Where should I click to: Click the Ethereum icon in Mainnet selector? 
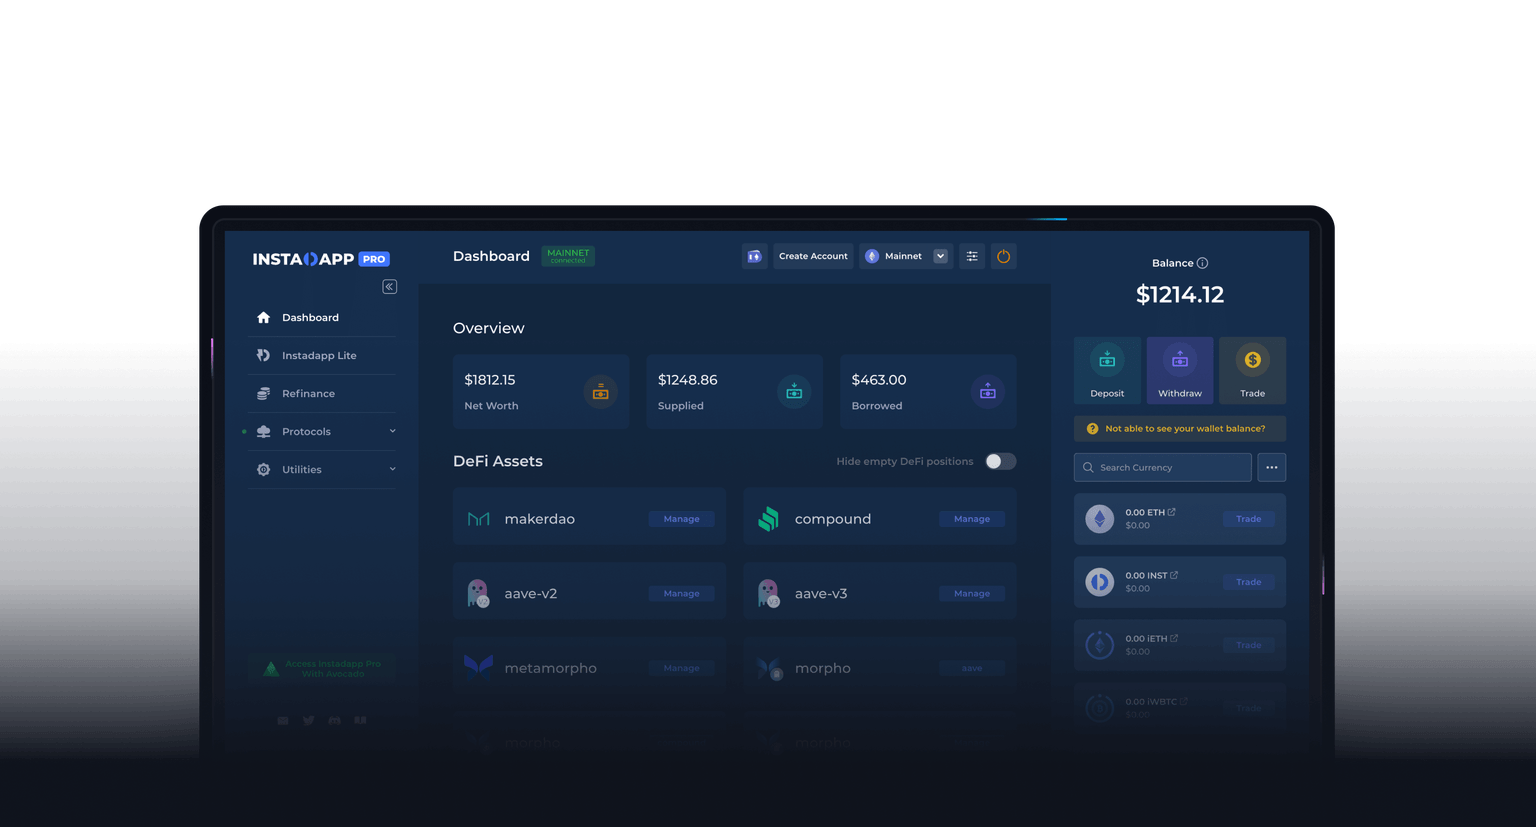(872, 257)
